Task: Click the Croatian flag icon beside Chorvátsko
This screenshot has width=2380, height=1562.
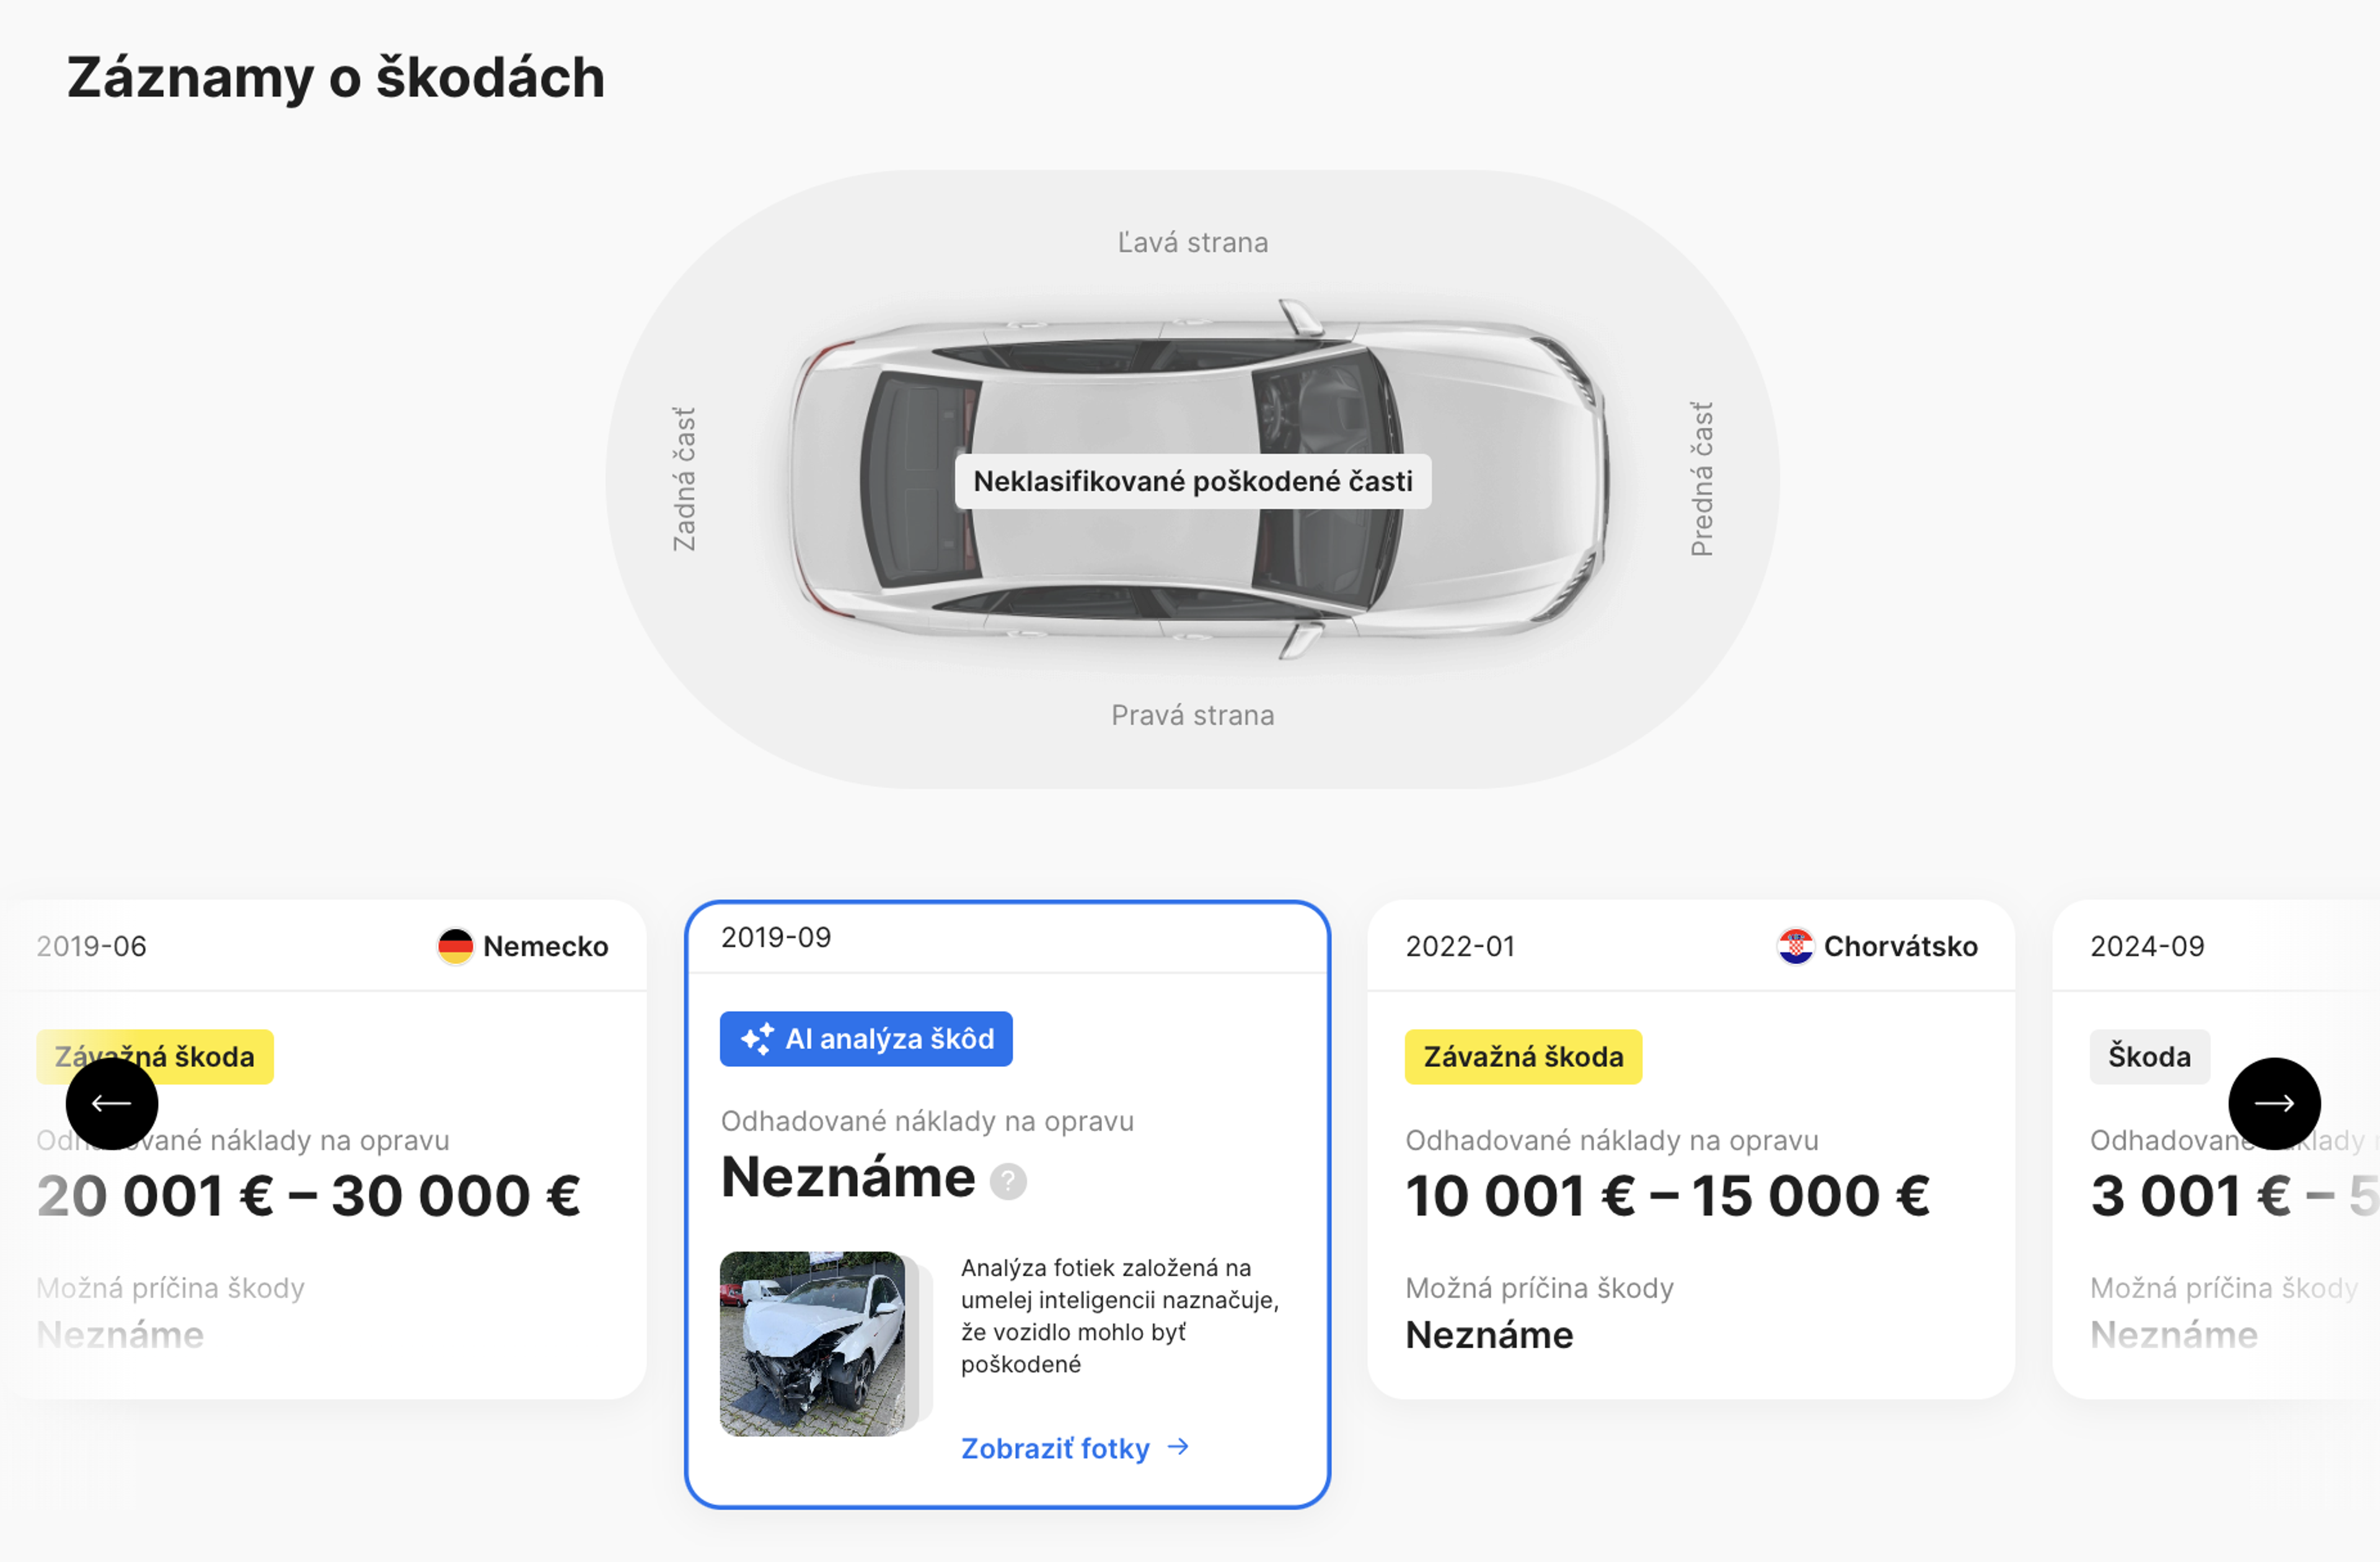Action: (x=1796, y=946)
